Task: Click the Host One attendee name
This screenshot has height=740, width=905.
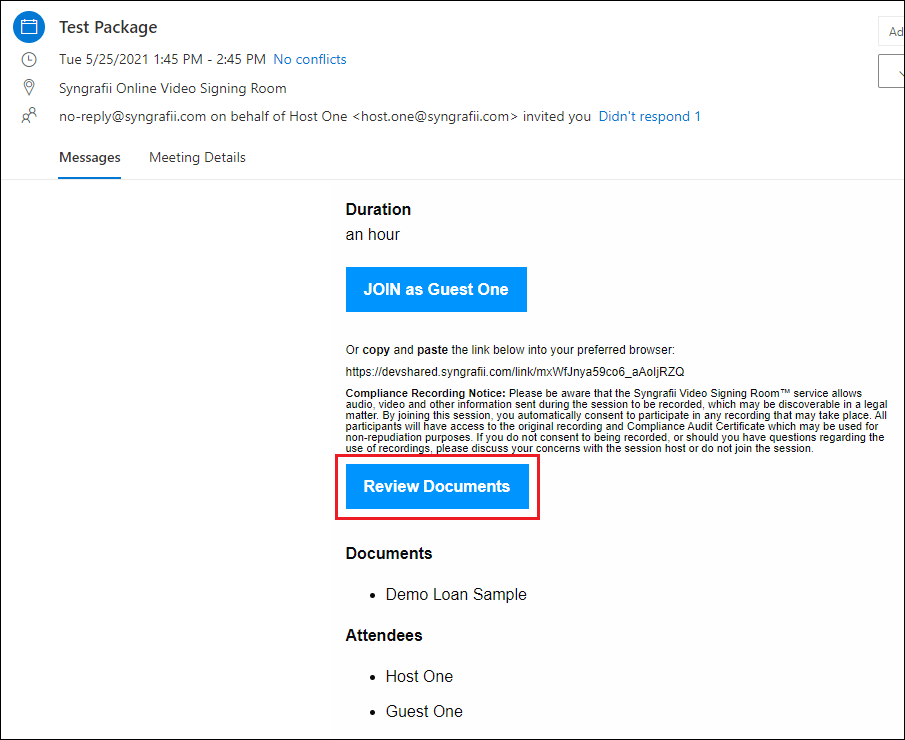Action: coord(419,676)
